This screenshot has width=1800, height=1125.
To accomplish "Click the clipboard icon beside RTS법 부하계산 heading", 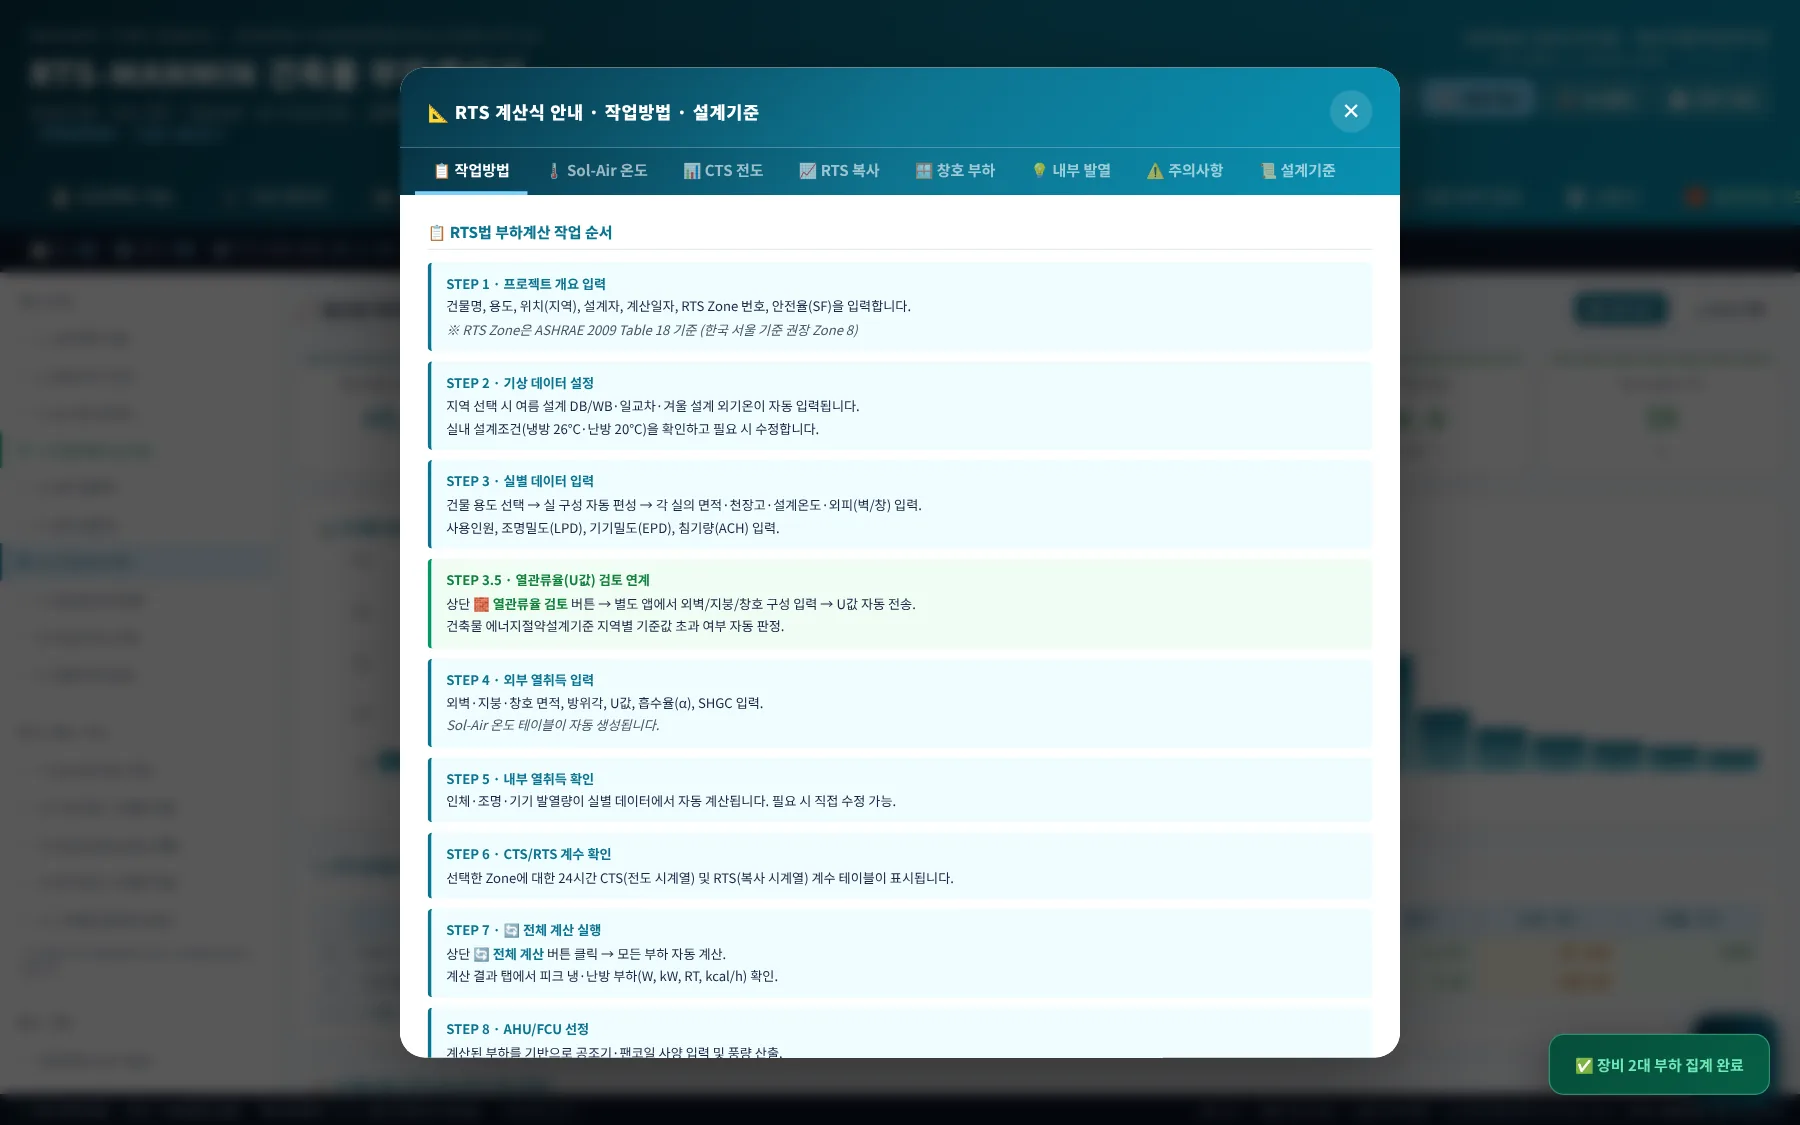I will pyautogui.click(x=436, y=233).
